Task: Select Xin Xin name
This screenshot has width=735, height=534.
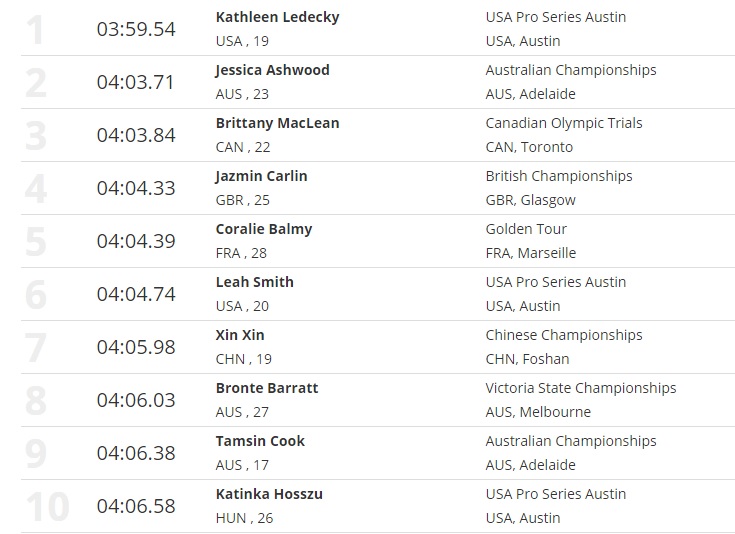Action: pyautogui.click(x=240, y=335)
